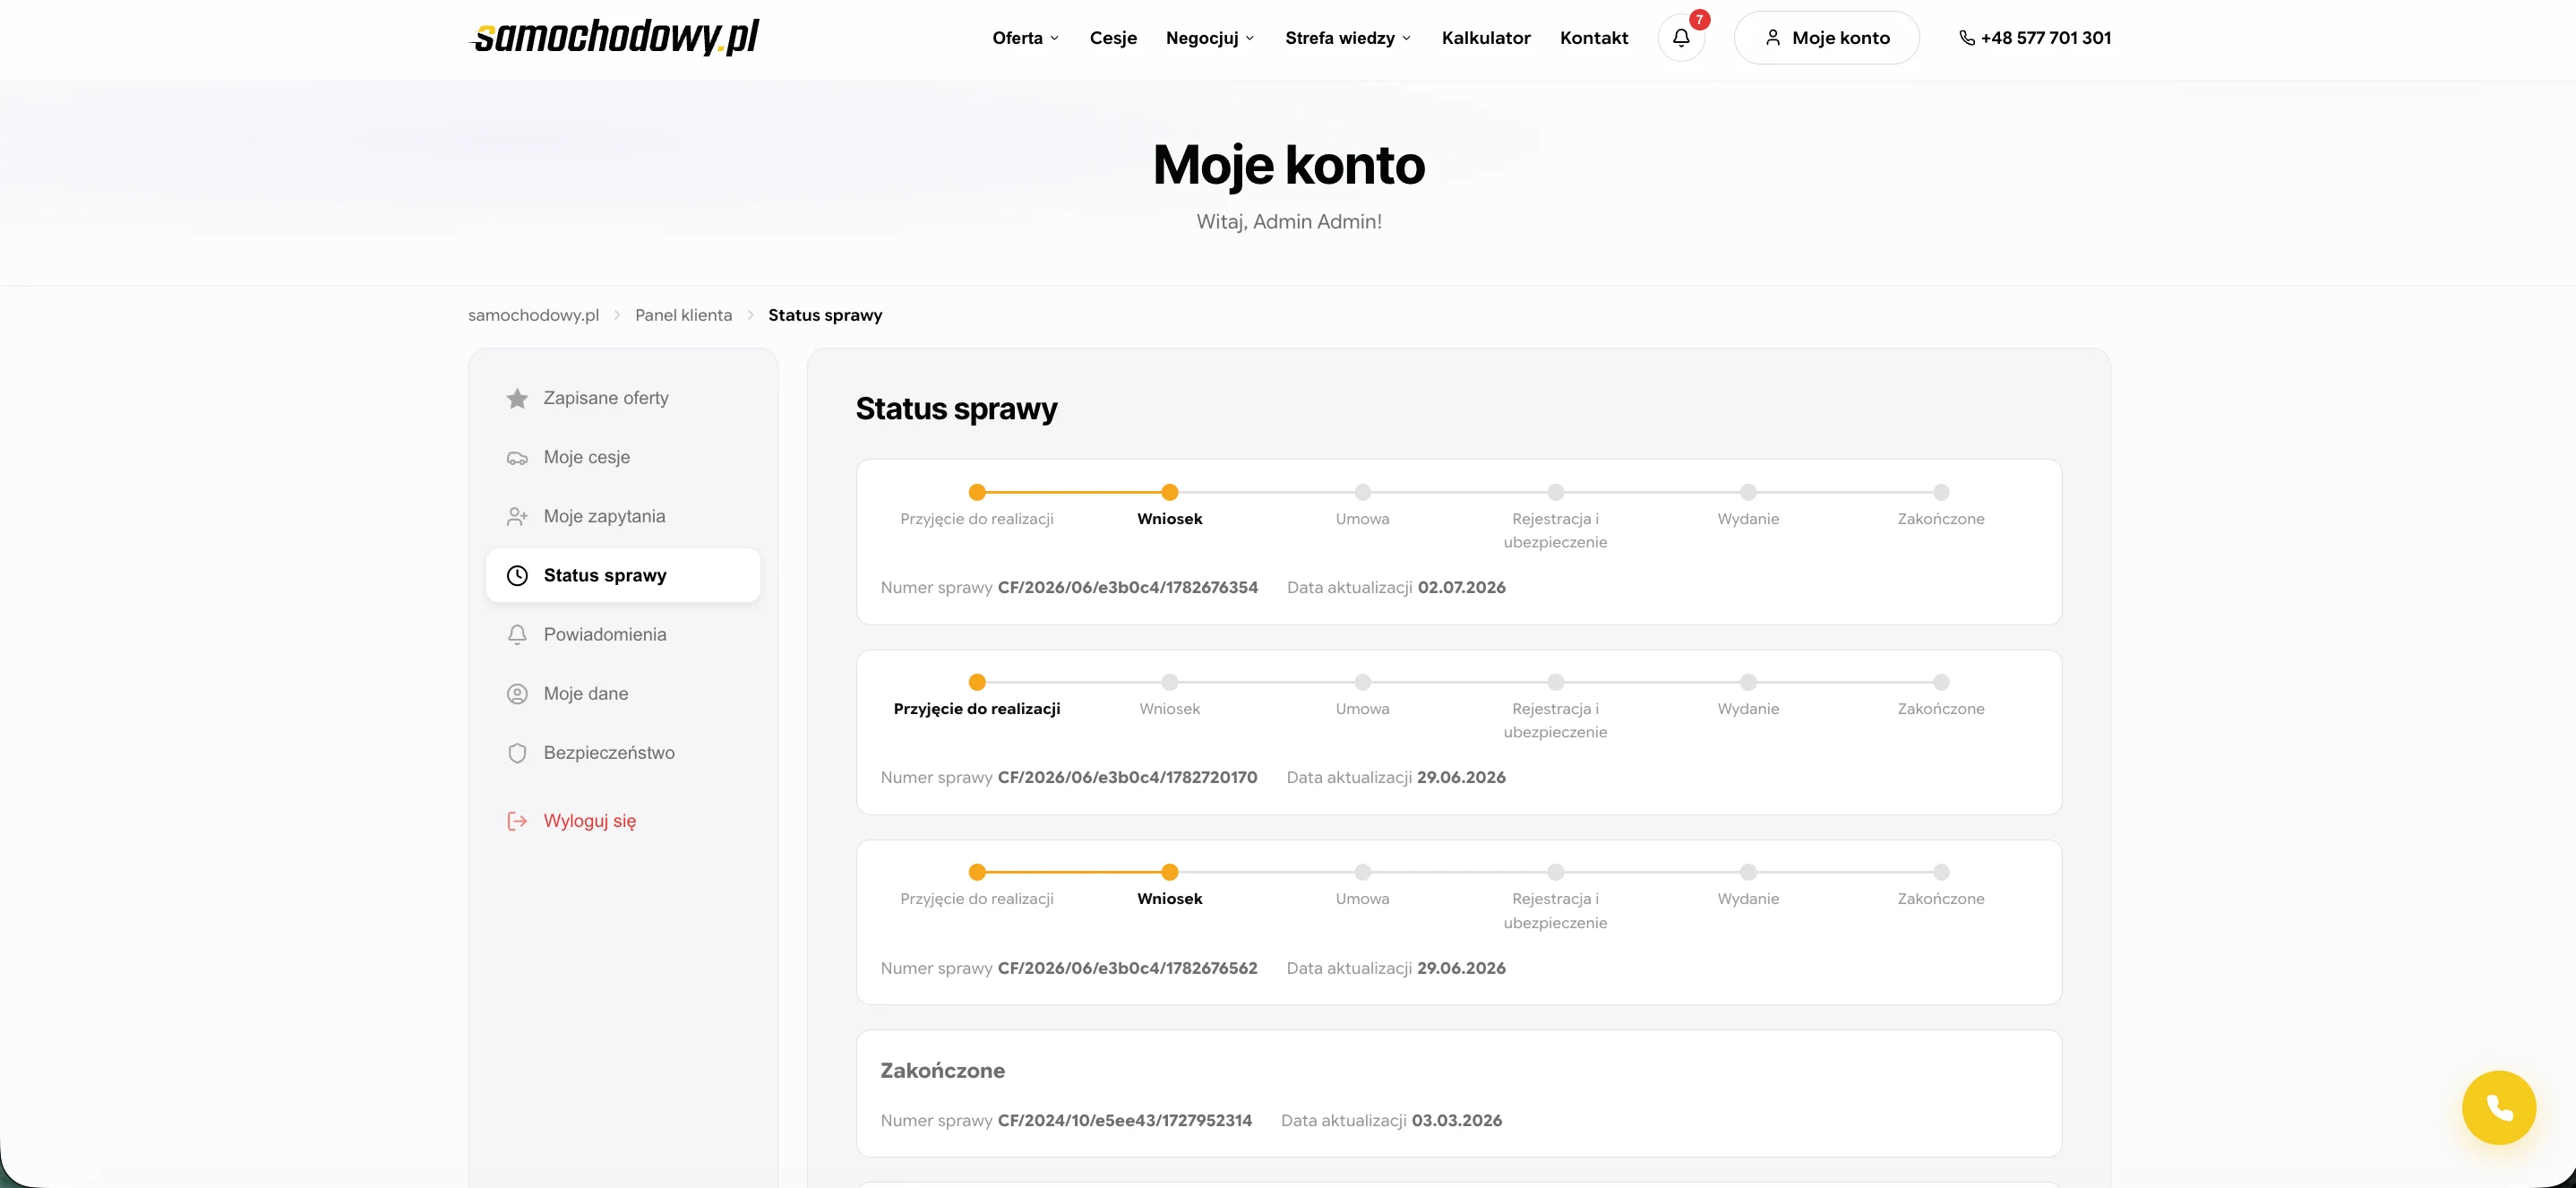Image resolution: width=2576 pixels, height=1188 pixels.
Task: Select case number CF/2026/06/e3b0c4/1782676354
Action: coord(1127,587)
